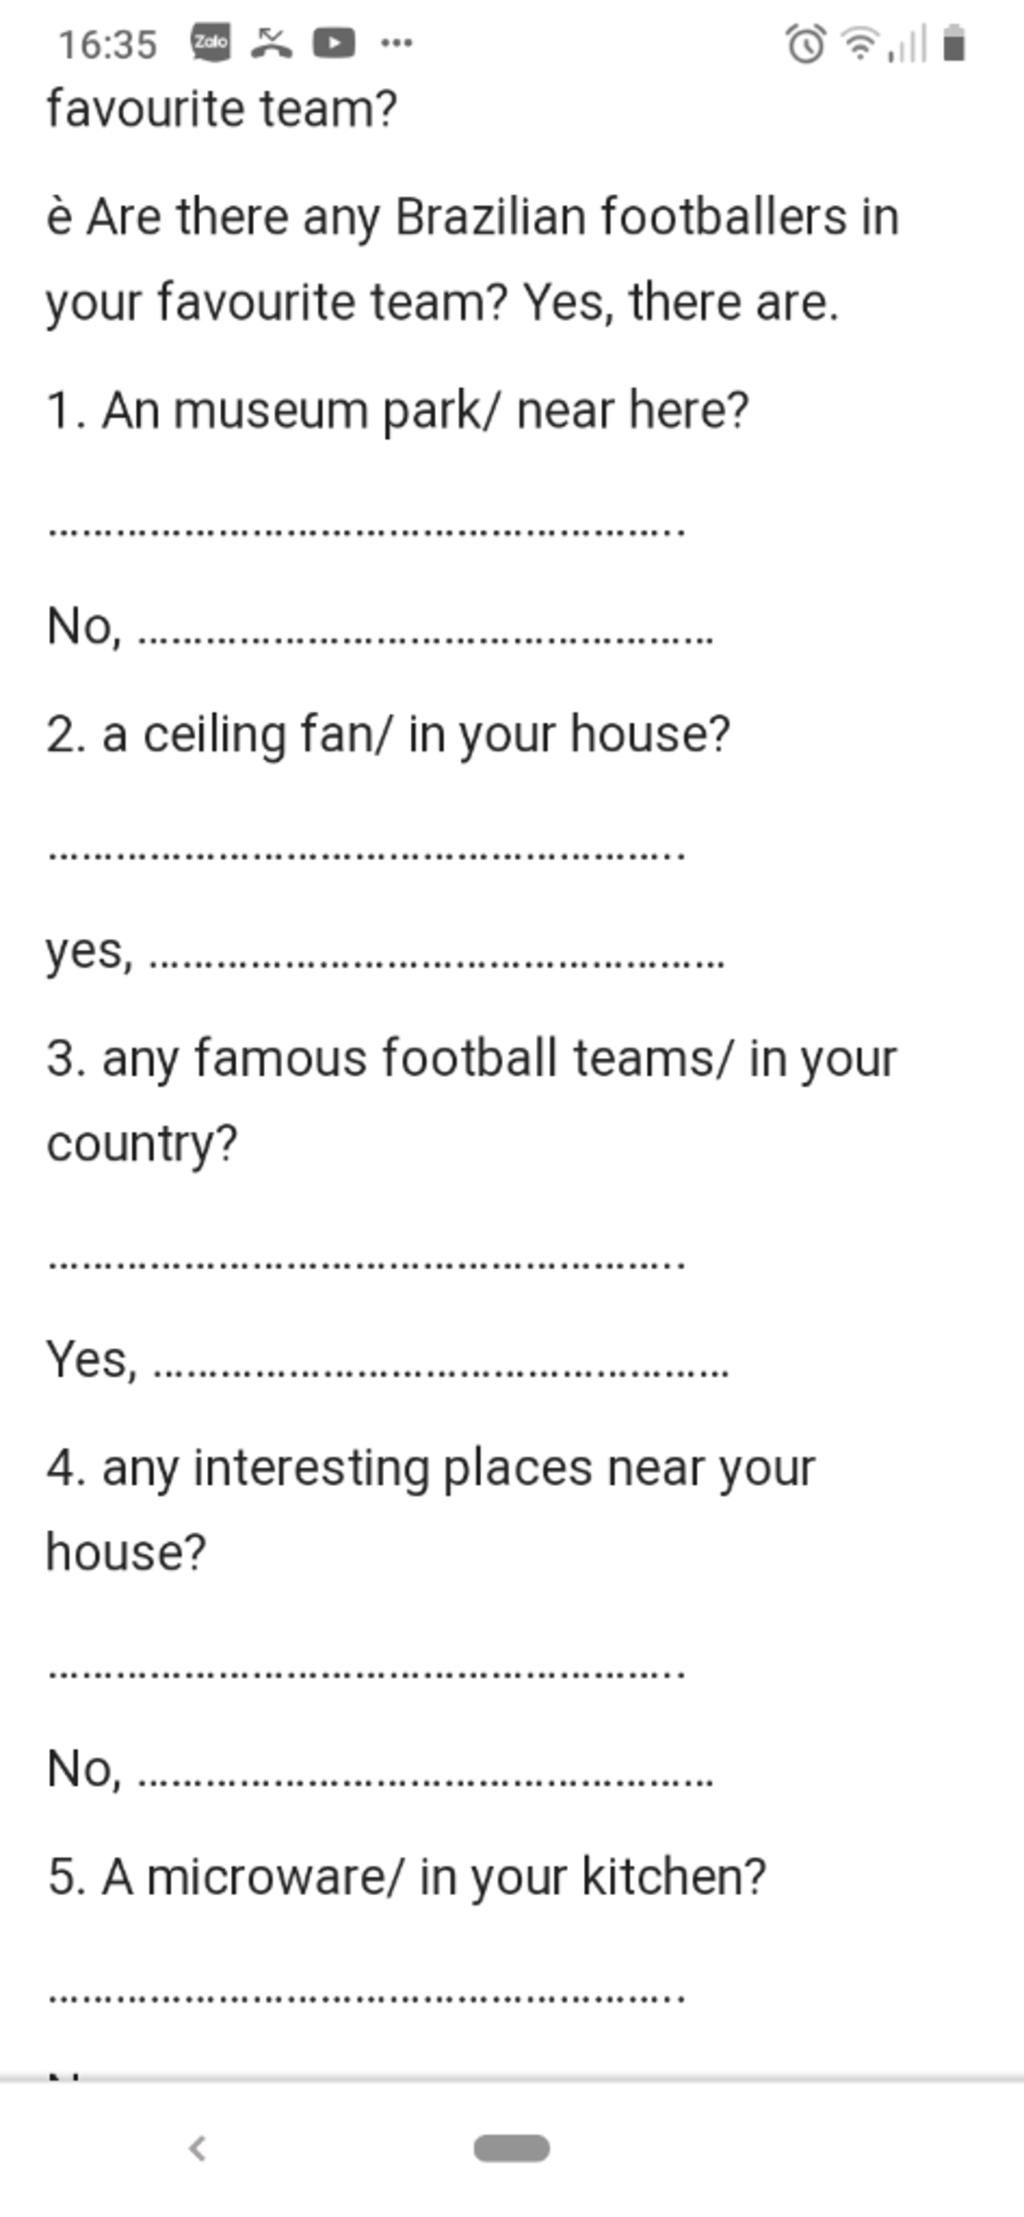Tap dotted answer line under question 1
This screenshot has width=1024, height=2217.
click(366, 530)
